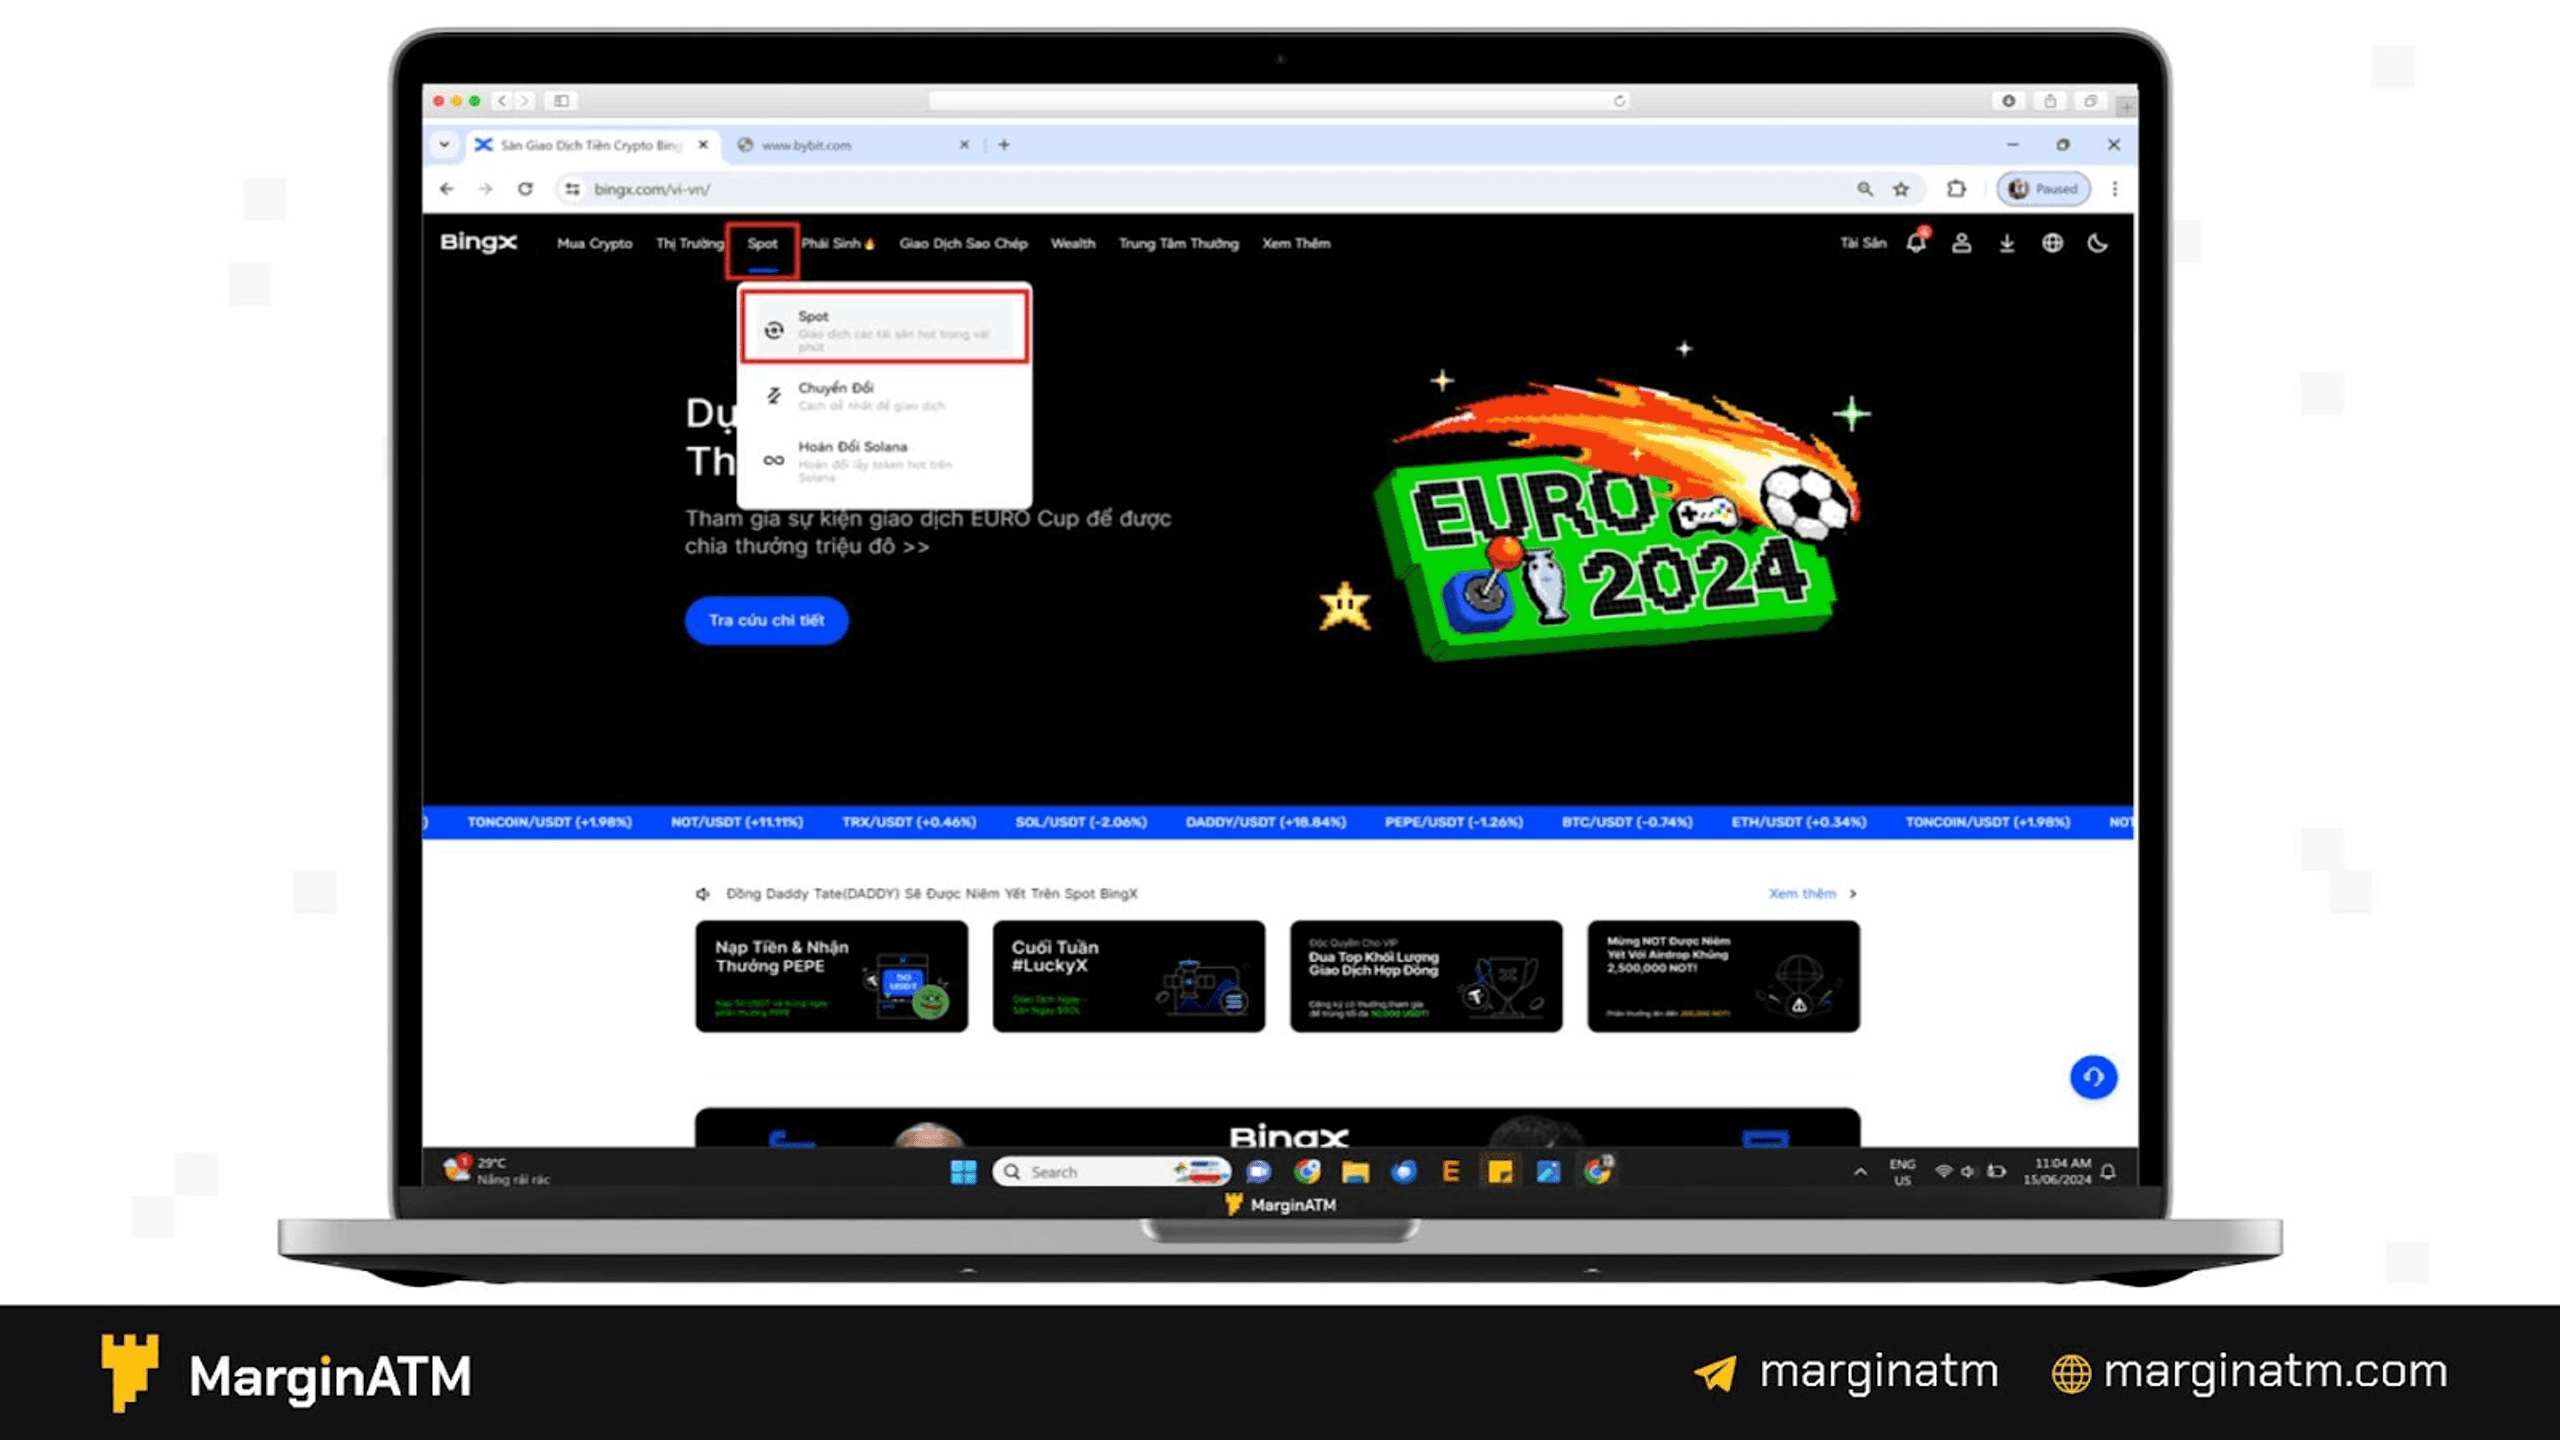Close the www.bybit.com tab

[964, 145]
